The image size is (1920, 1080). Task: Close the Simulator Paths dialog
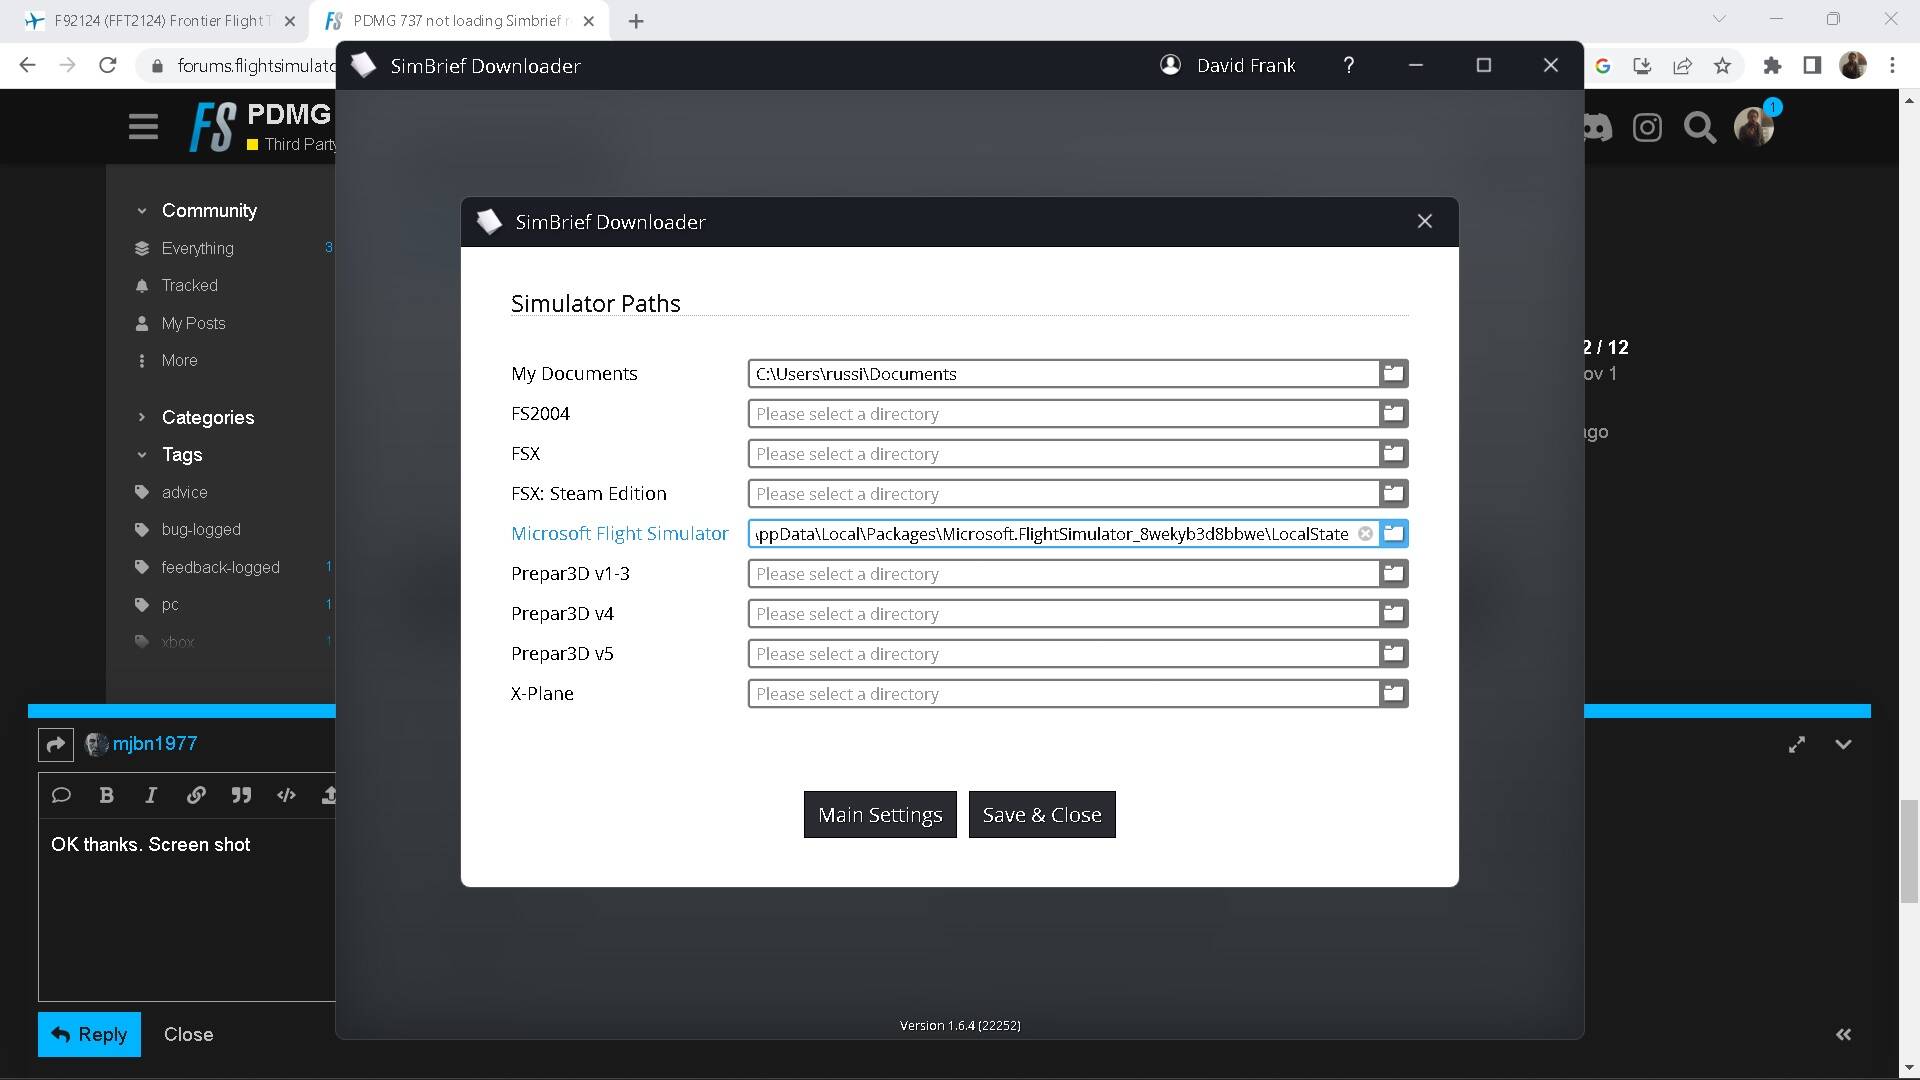click(1424, 221)
